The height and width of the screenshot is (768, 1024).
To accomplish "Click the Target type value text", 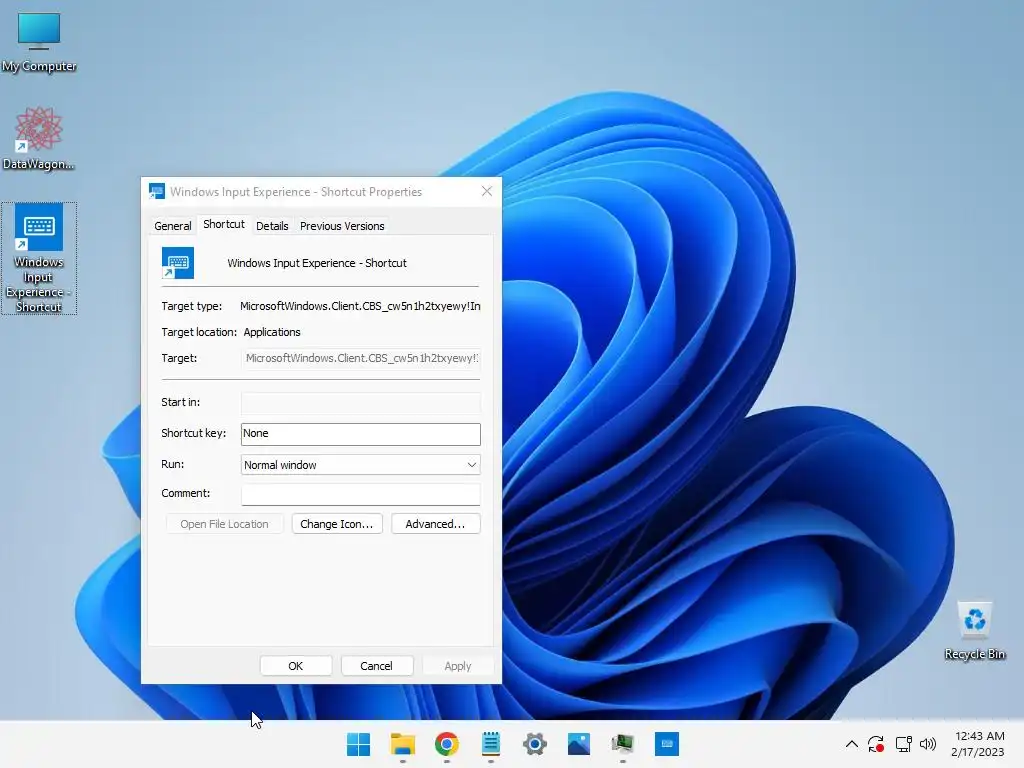I will pyautogui.click(x=360, y=306).
